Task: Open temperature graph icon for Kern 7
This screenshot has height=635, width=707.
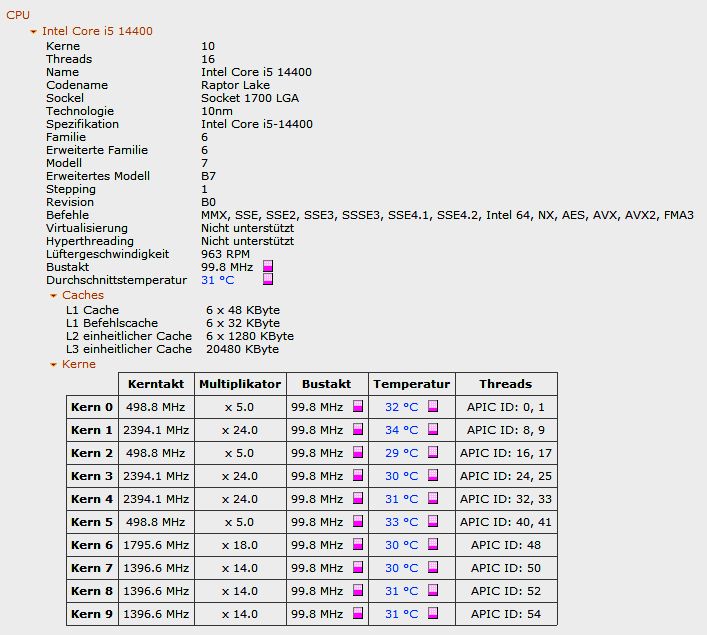Action: click(433, 567)
